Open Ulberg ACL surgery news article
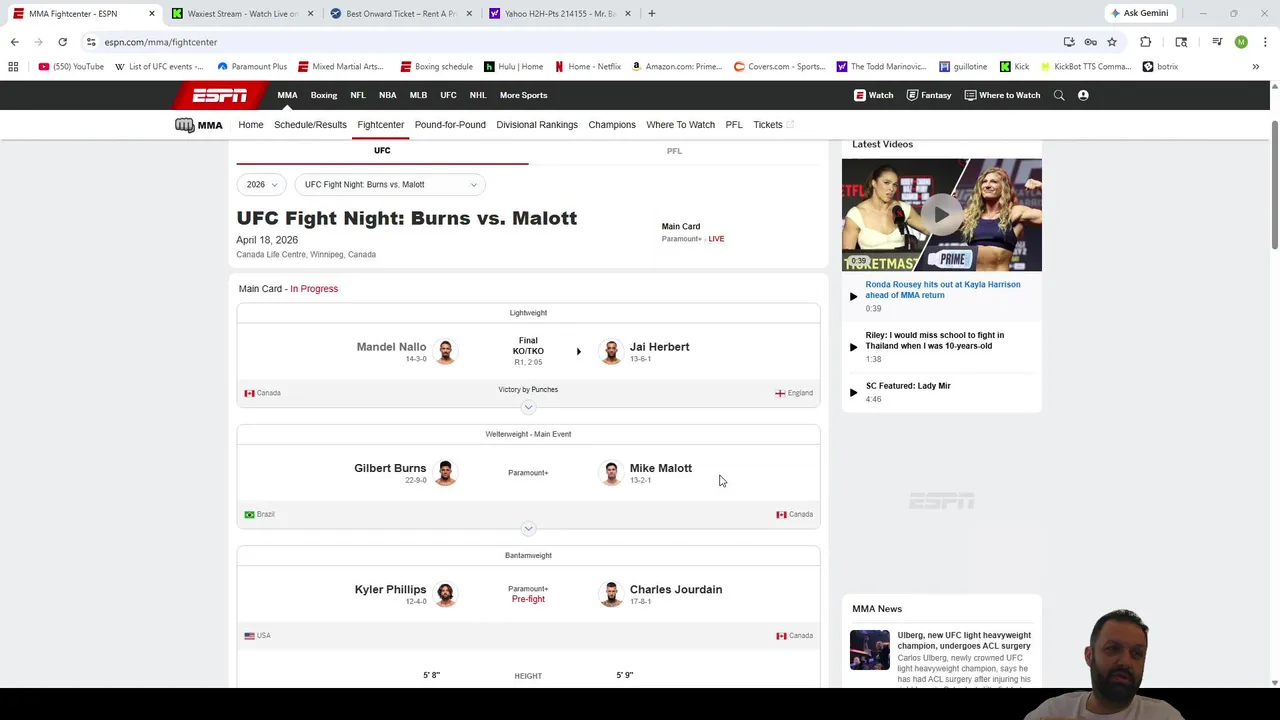 point(964,640)
